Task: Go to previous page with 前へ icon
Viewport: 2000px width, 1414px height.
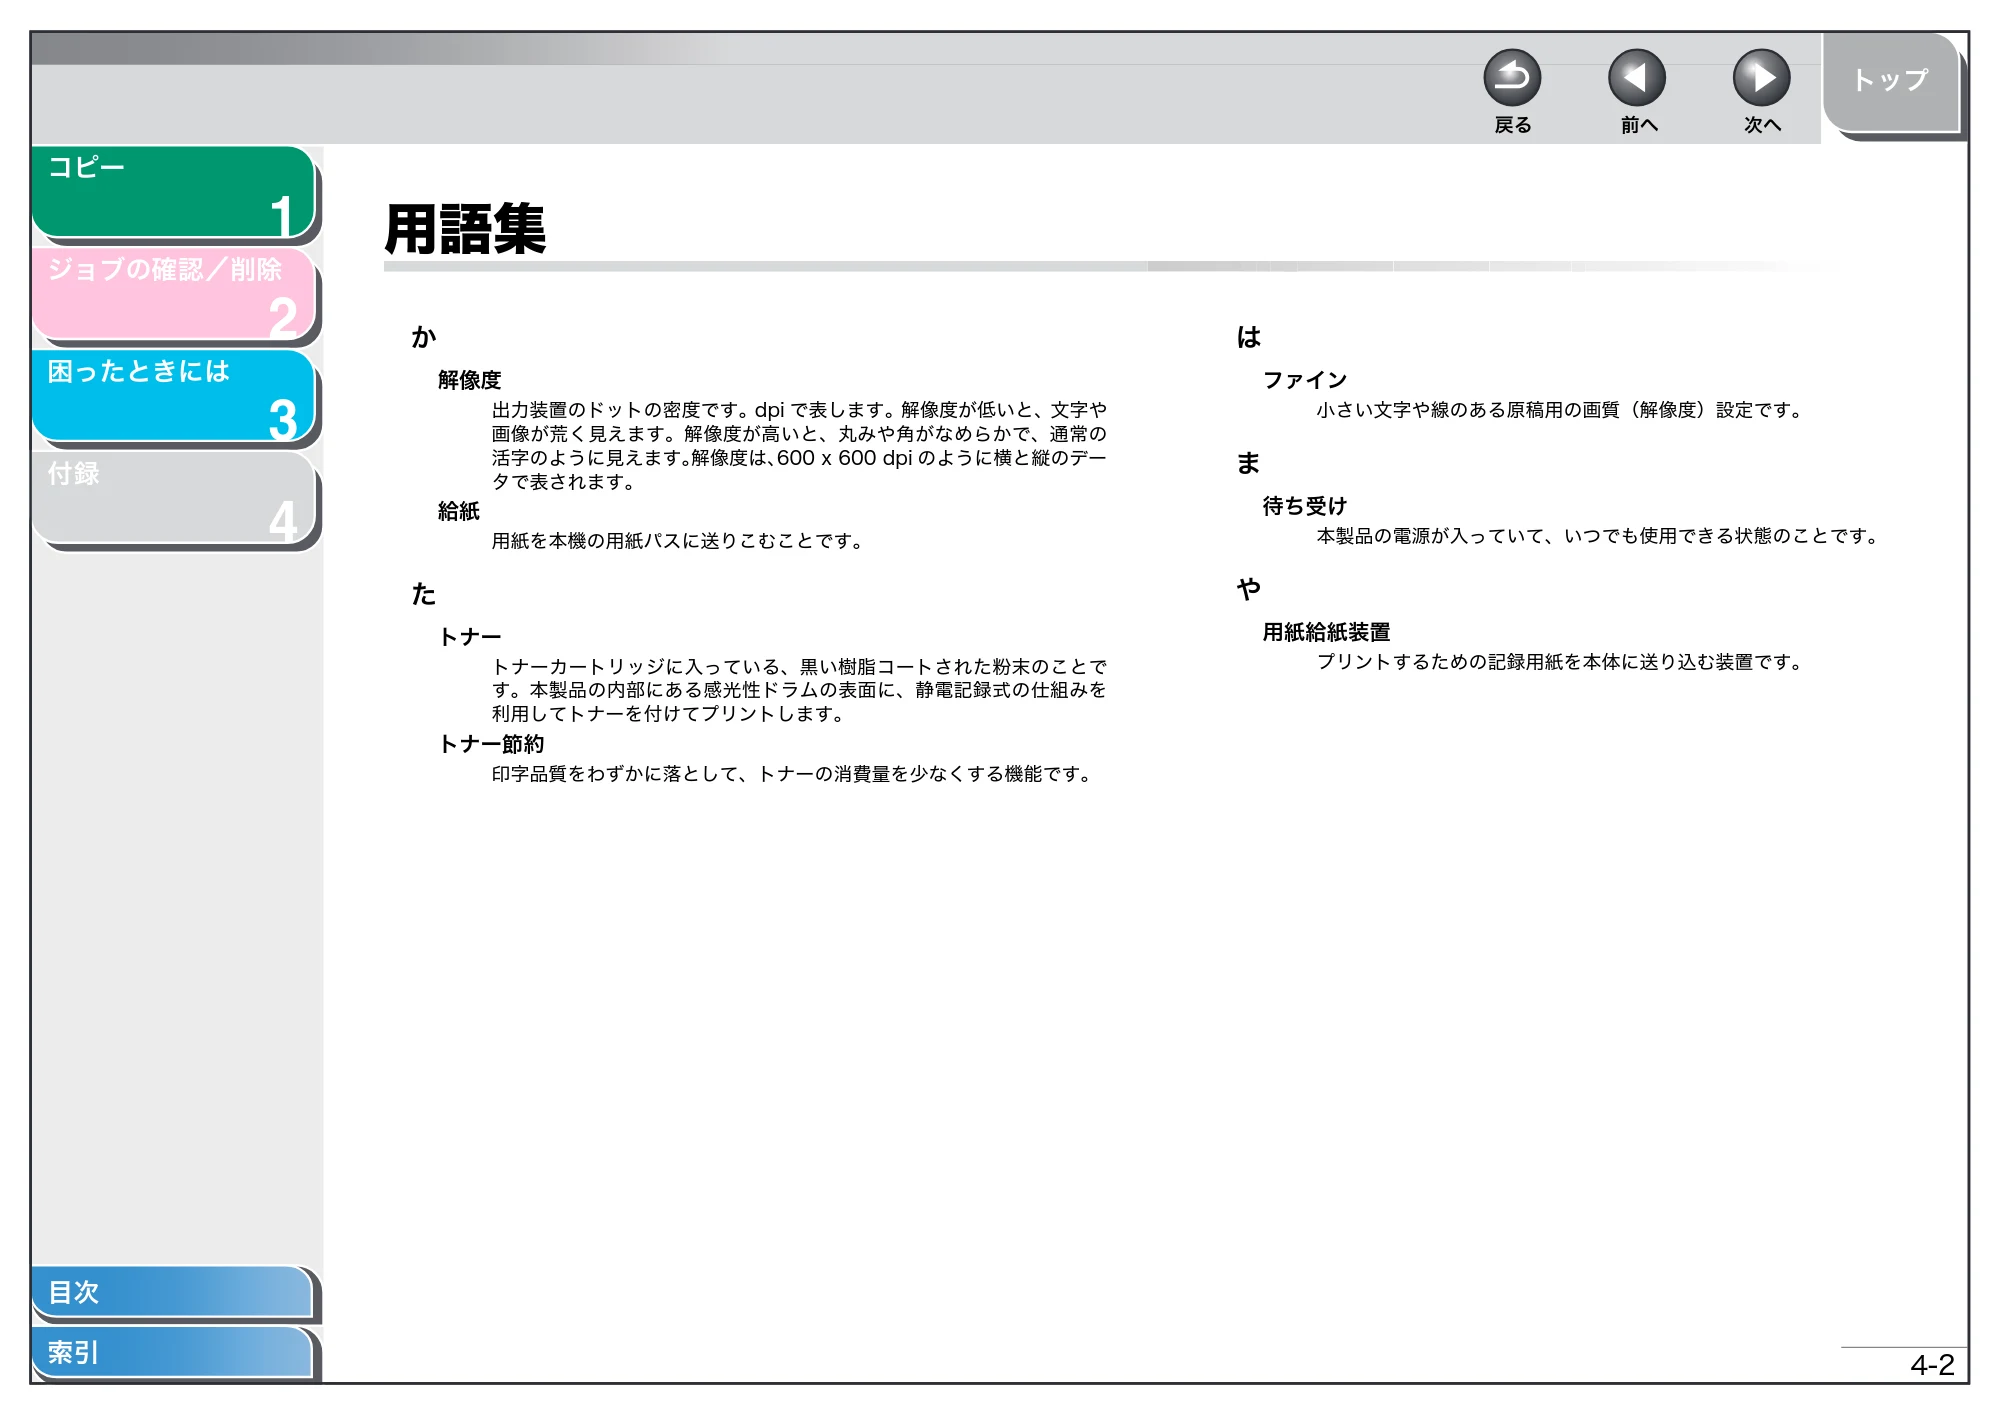Action: [1636, 78]
